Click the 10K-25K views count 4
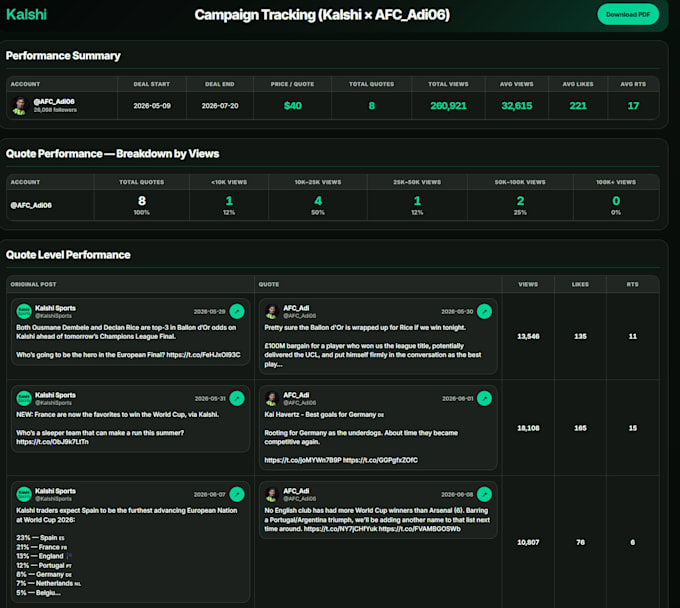Image resolution: width=680 pixels, height=608 pixels. (318, 201)
